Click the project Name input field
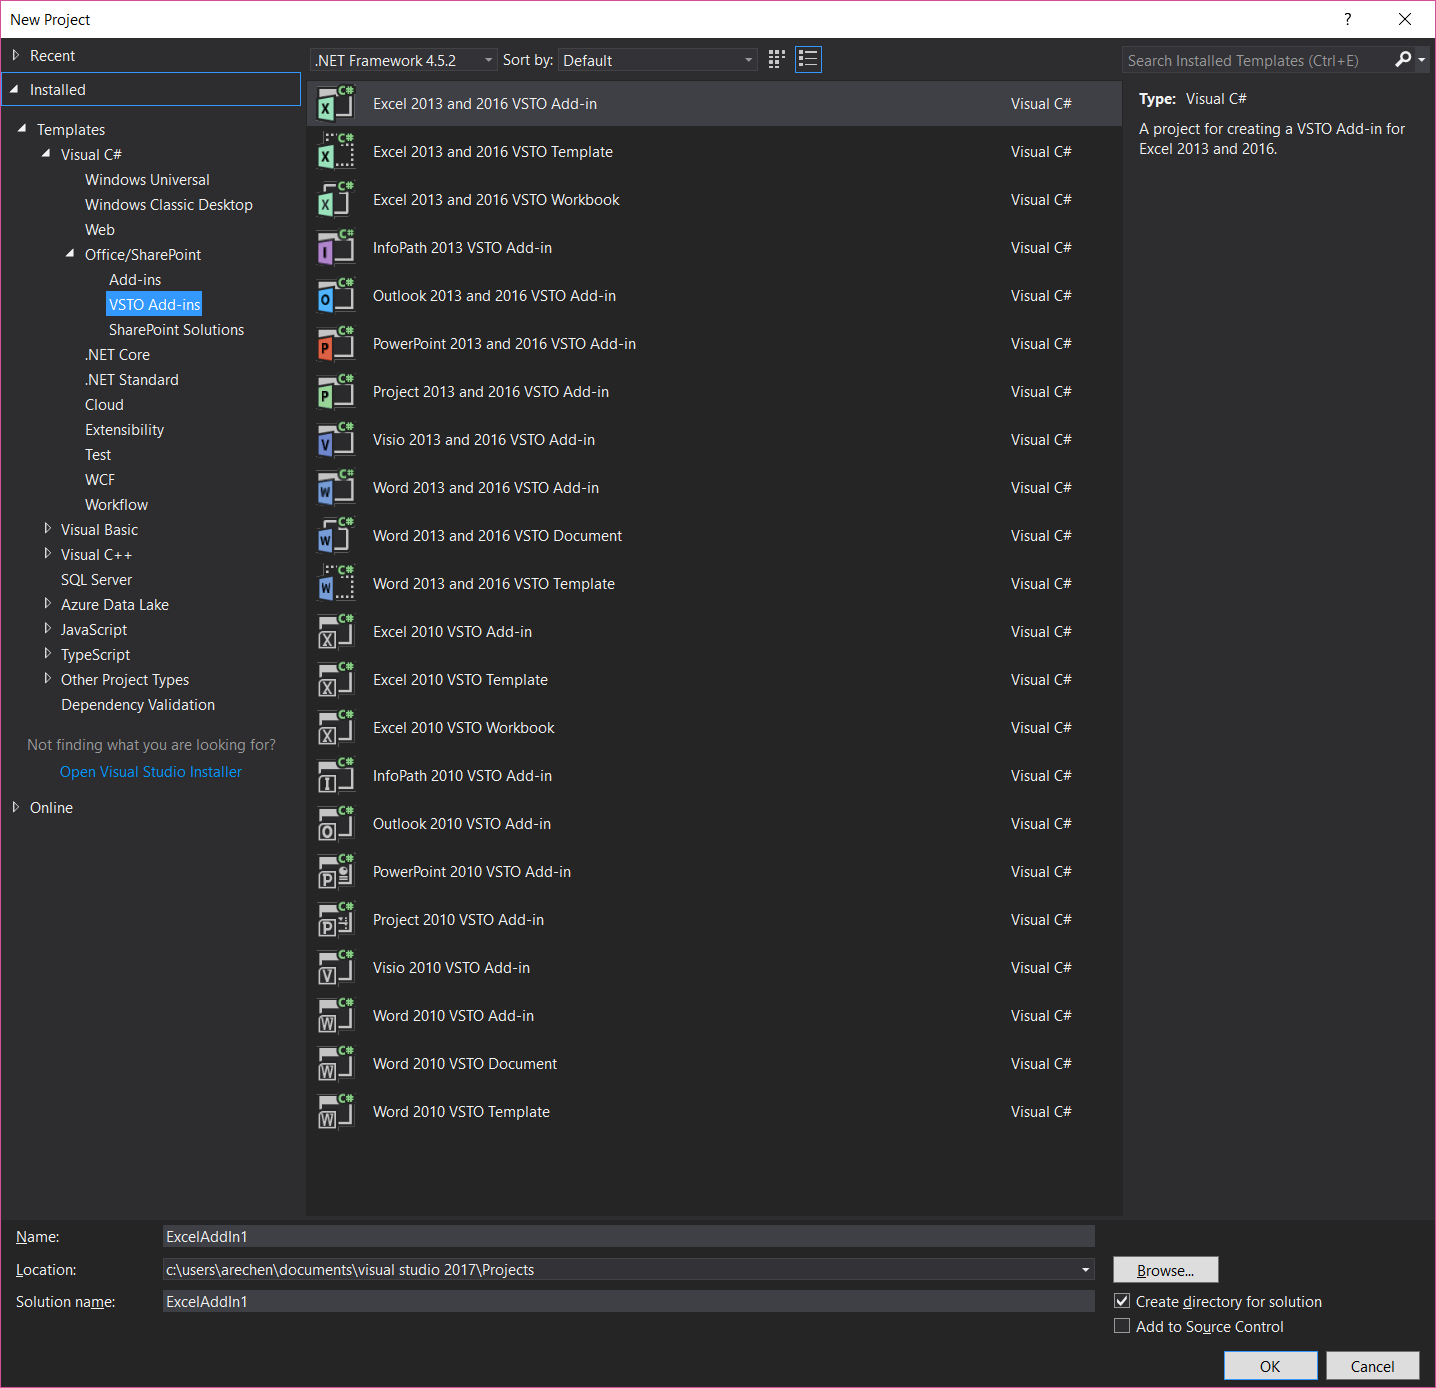1436x1388 pixels. [x=628, y=1237]
